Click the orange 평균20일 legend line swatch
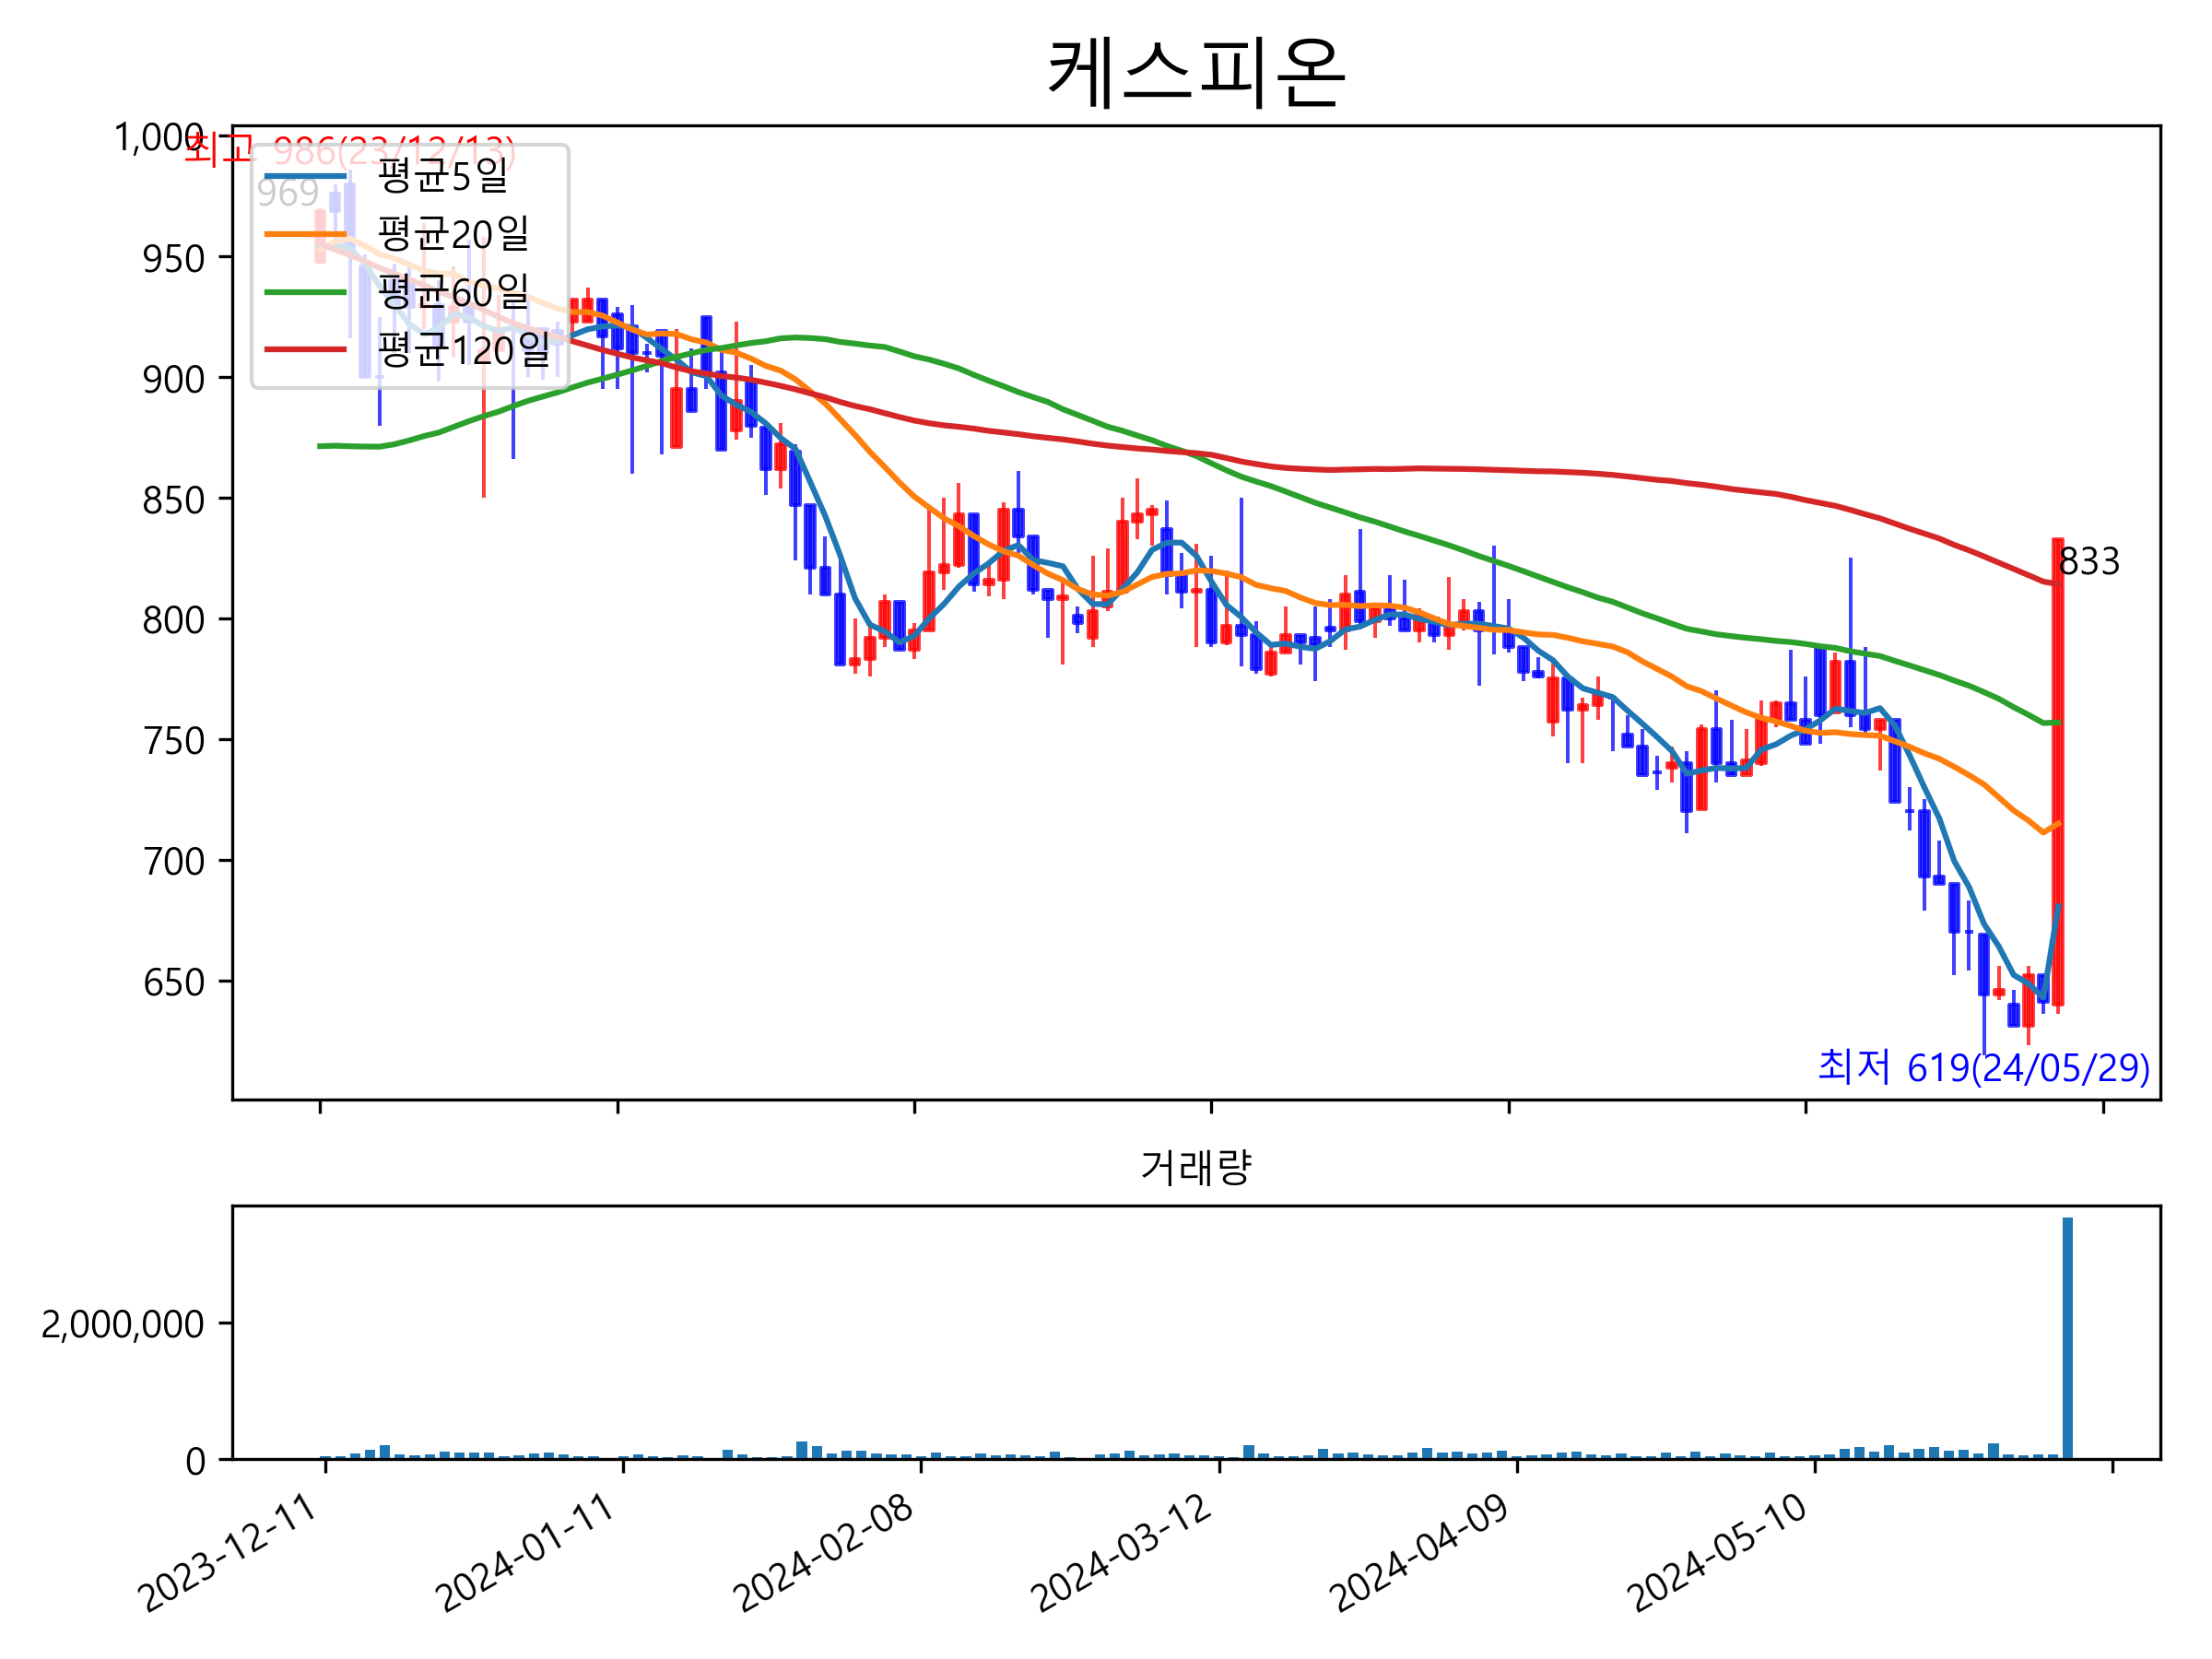This screenshot has height=1659, width=2212. pyautogui.click(x=305, y=234)
